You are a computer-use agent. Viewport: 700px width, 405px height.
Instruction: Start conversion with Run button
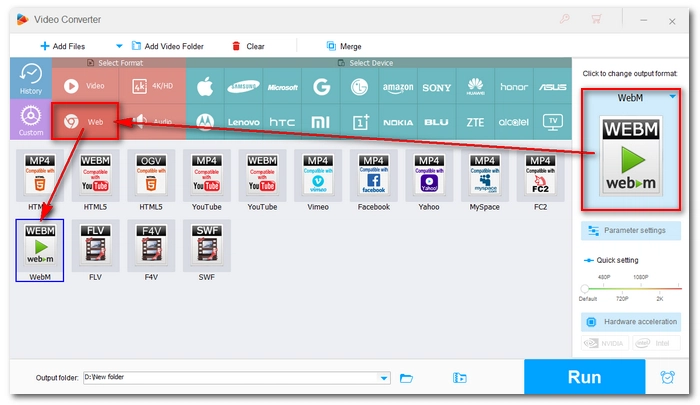[x=584, y=377]
